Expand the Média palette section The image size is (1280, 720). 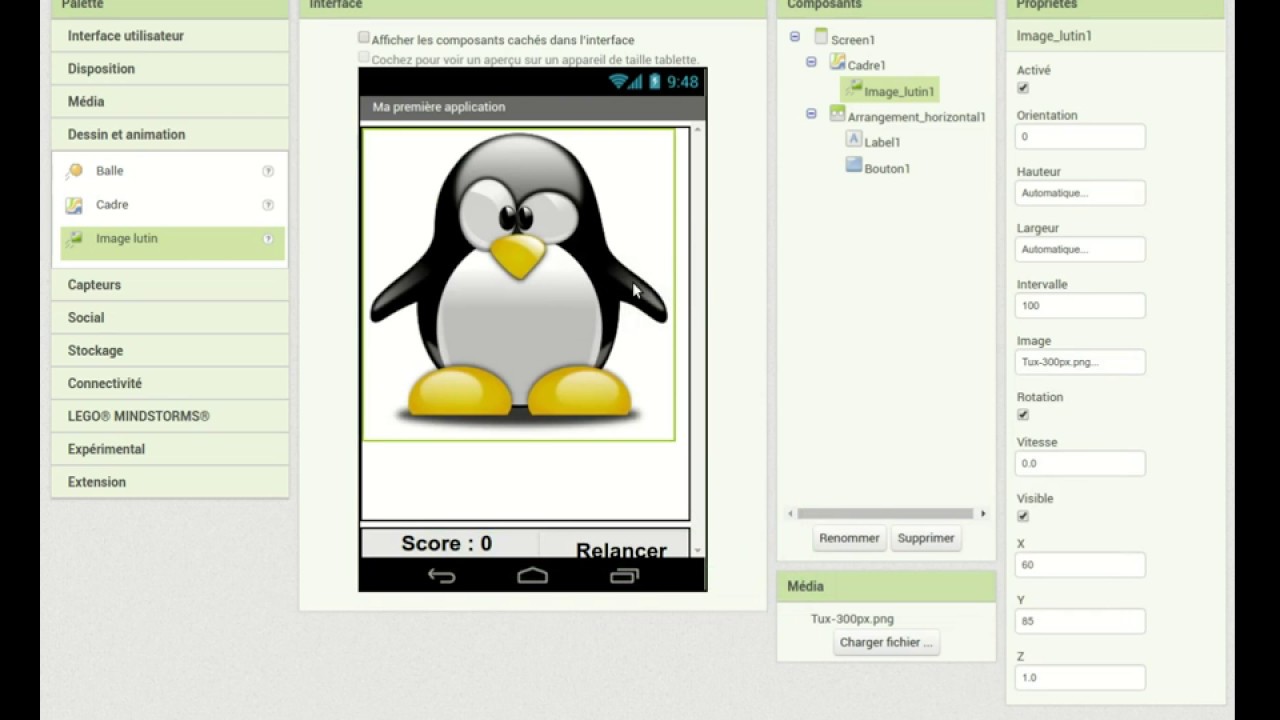[x=170, y=102]
